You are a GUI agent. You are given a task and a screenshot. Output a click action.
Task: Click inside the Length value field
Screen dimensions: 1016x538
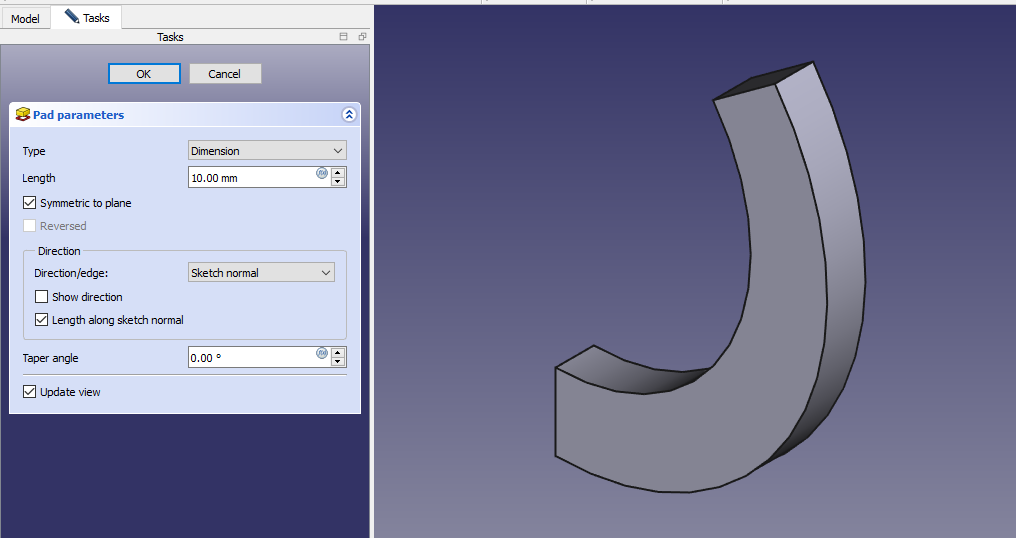(x=250, y=178)
